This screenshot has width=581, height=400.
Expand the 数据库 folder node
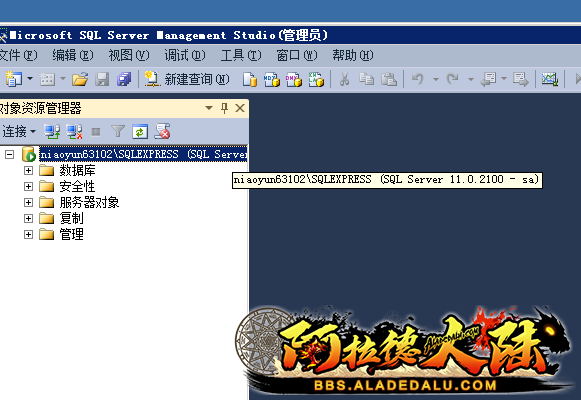(x=28, y=170)
